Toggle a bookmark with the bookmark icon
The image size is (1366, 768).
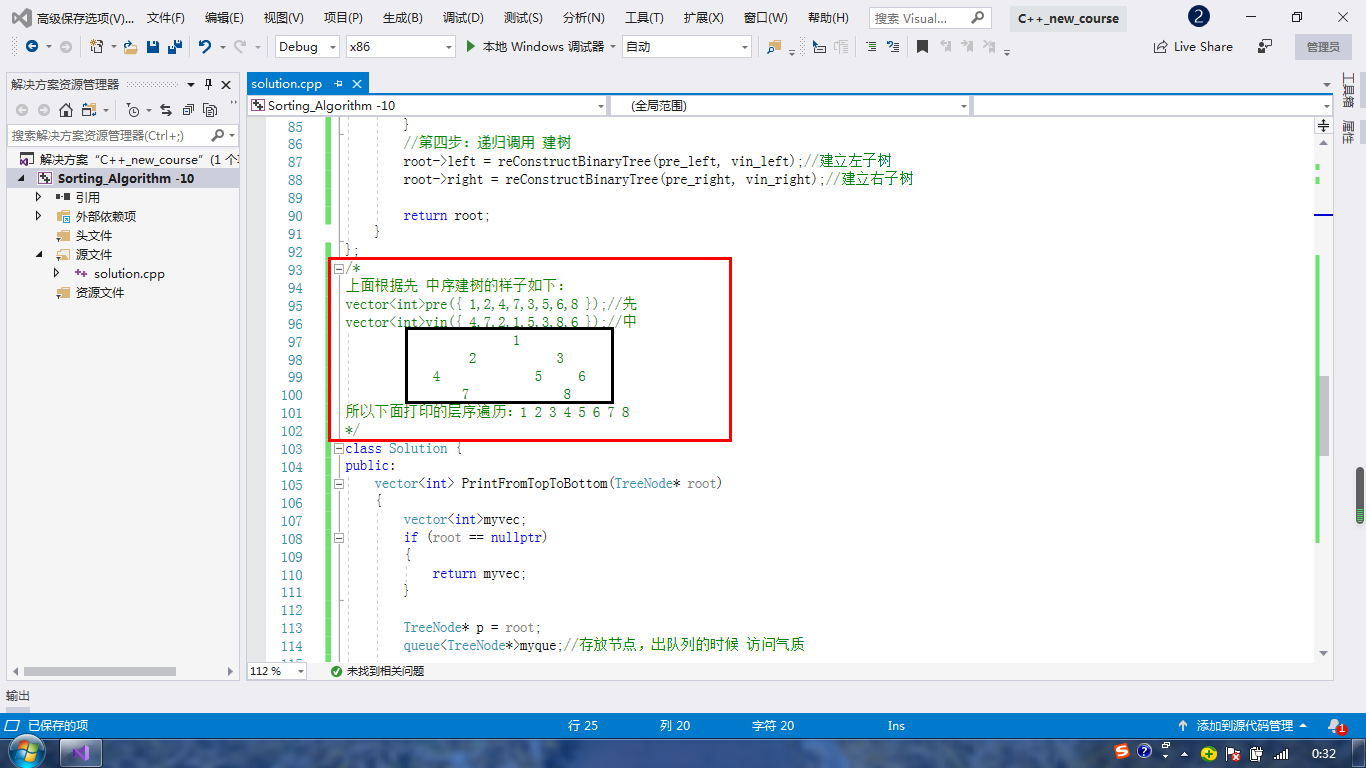point(922,46)
